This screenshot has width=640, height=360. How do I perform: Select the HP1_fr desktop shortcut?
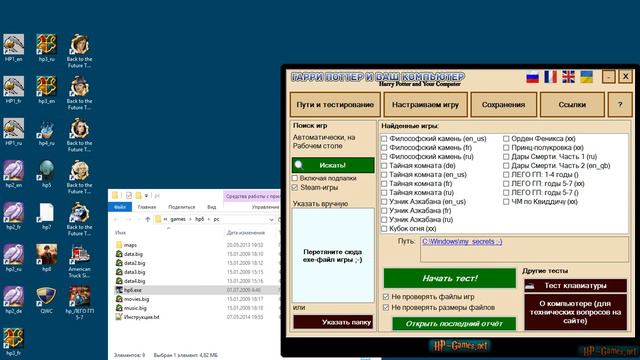pos(13,90)
